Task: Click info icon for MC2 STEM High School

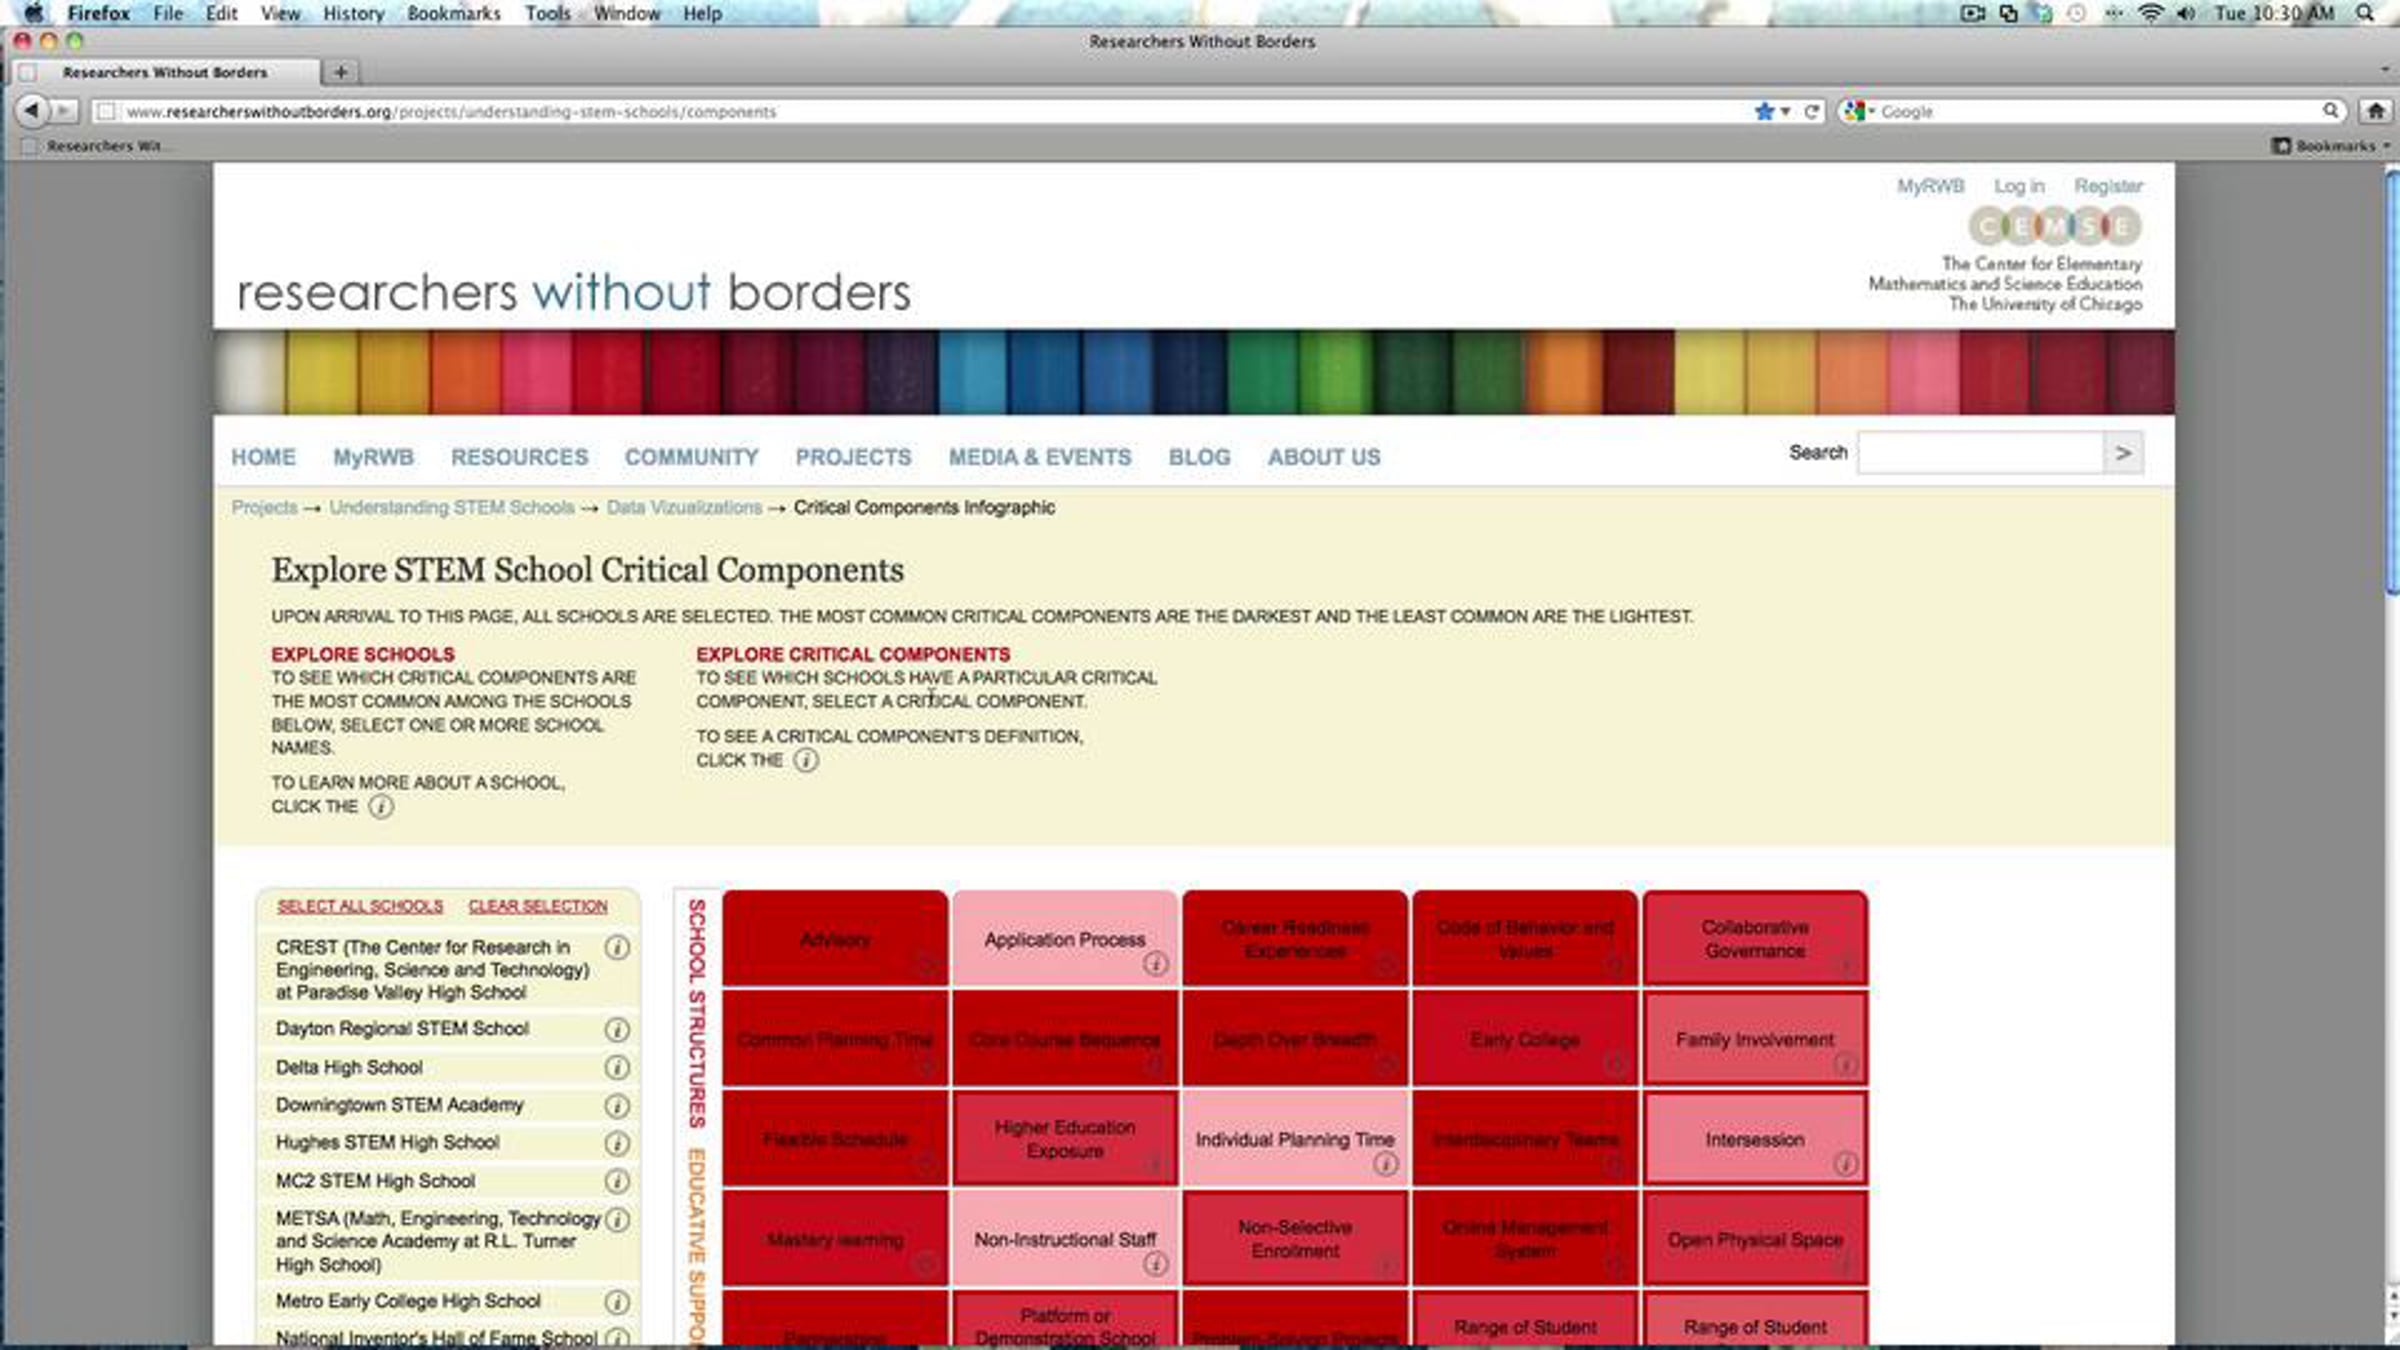Action: click(617, 1182)
